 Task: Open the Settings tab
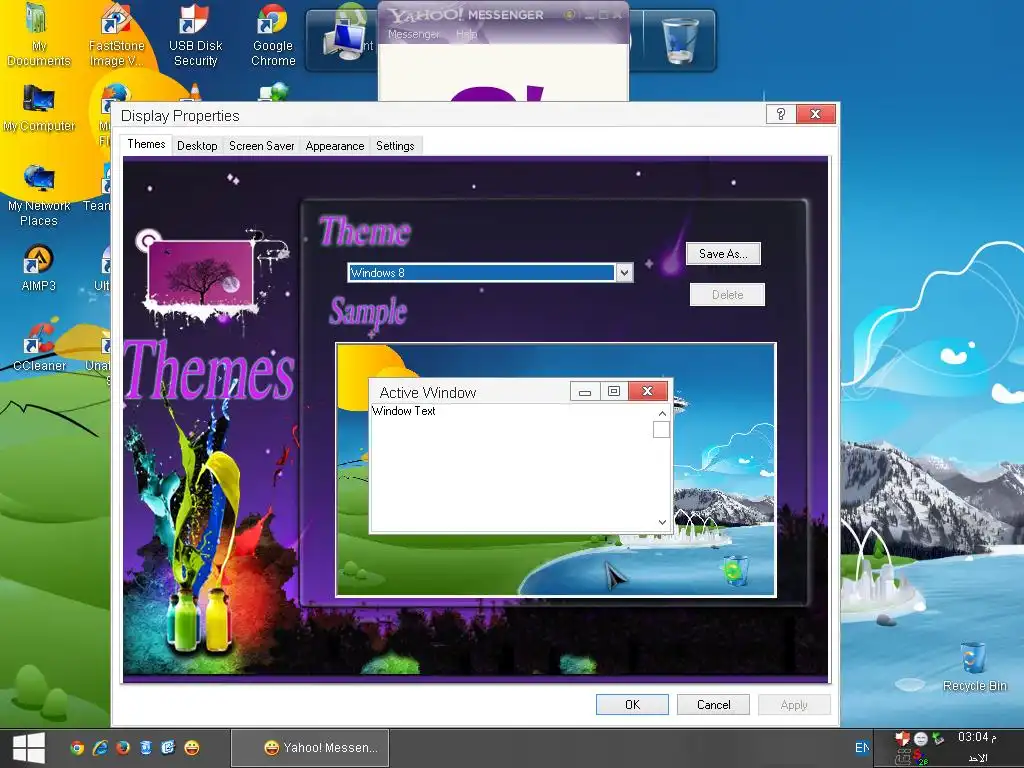tap(395, 146)
